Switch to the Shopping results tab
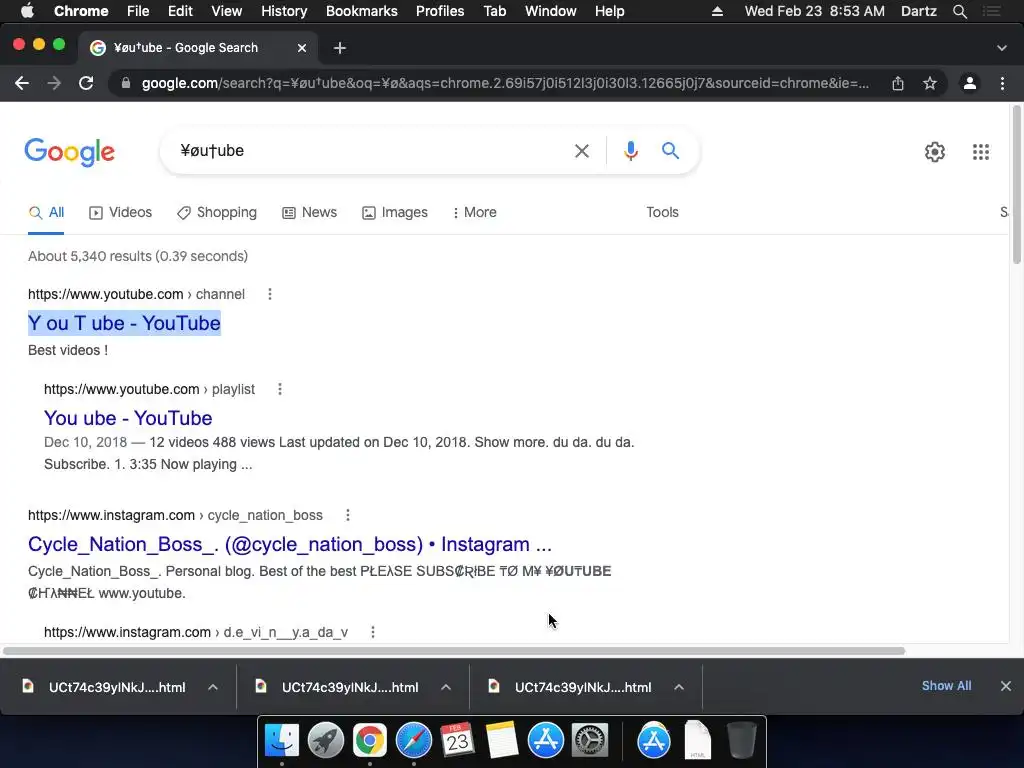Image resolution: width=1024 pixels, height=768 pixels. click(217, 213)
